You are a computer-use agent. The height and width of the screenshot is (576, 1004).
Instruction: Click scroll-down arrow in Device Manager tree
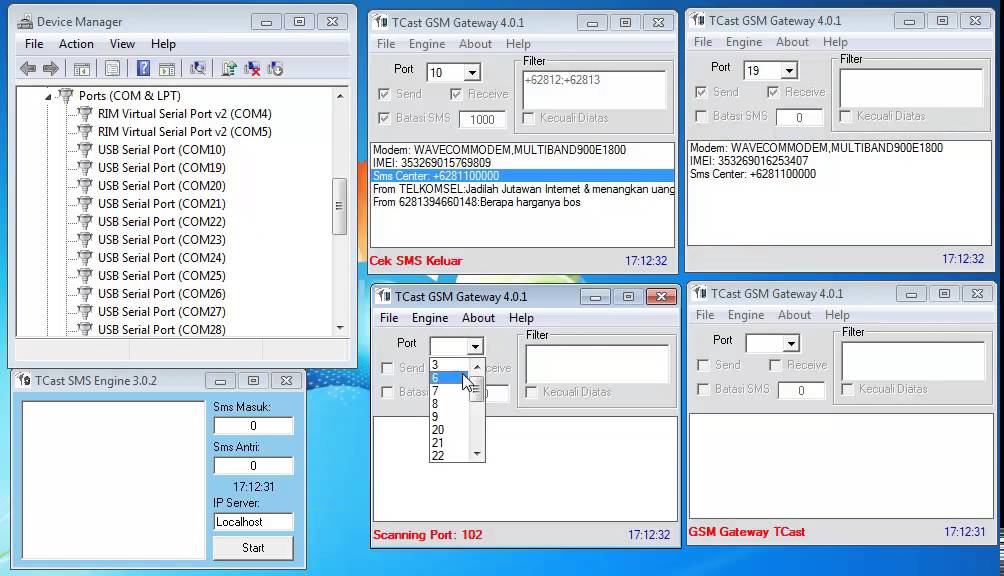point(340,328)
